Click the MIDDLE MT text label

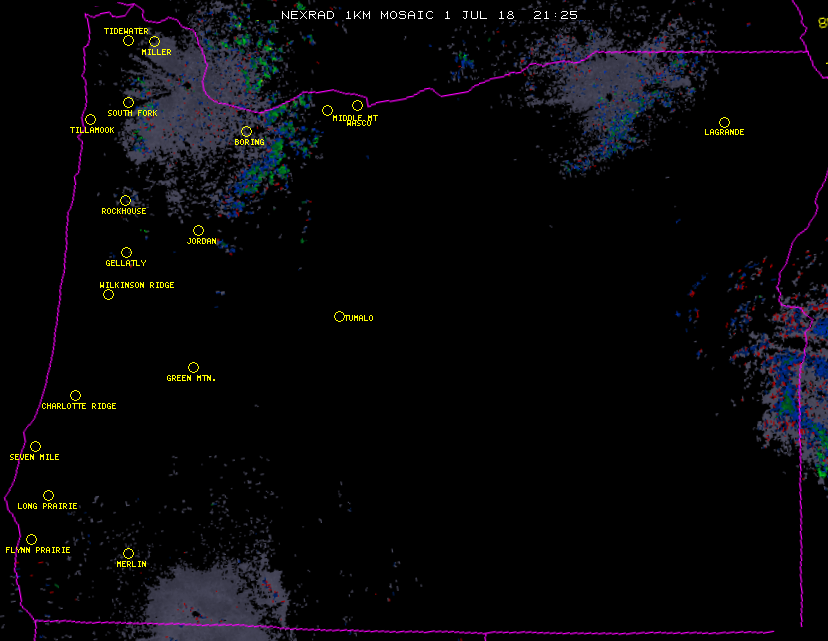355,118
